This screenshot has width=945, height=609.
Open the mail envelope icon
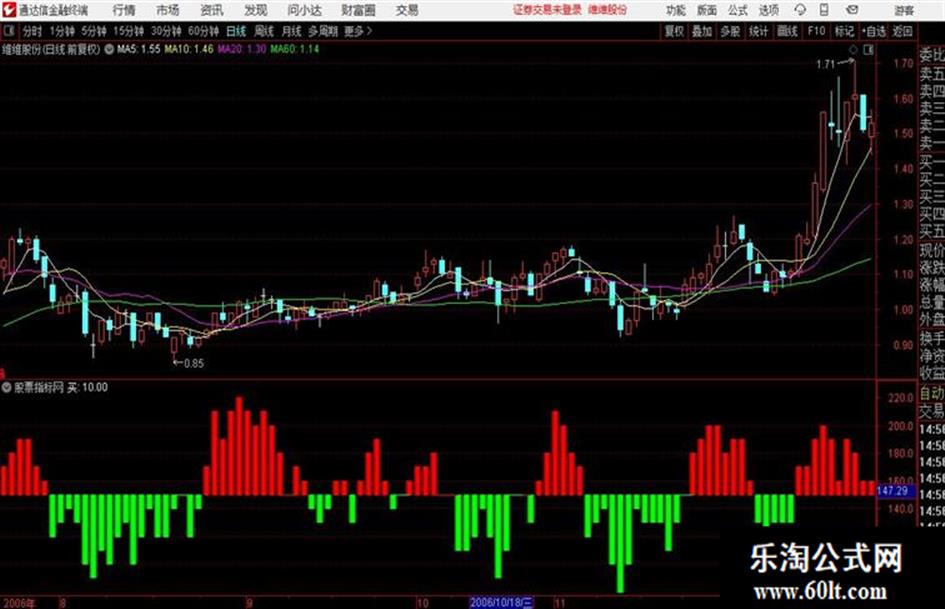(x=852, y=10)
